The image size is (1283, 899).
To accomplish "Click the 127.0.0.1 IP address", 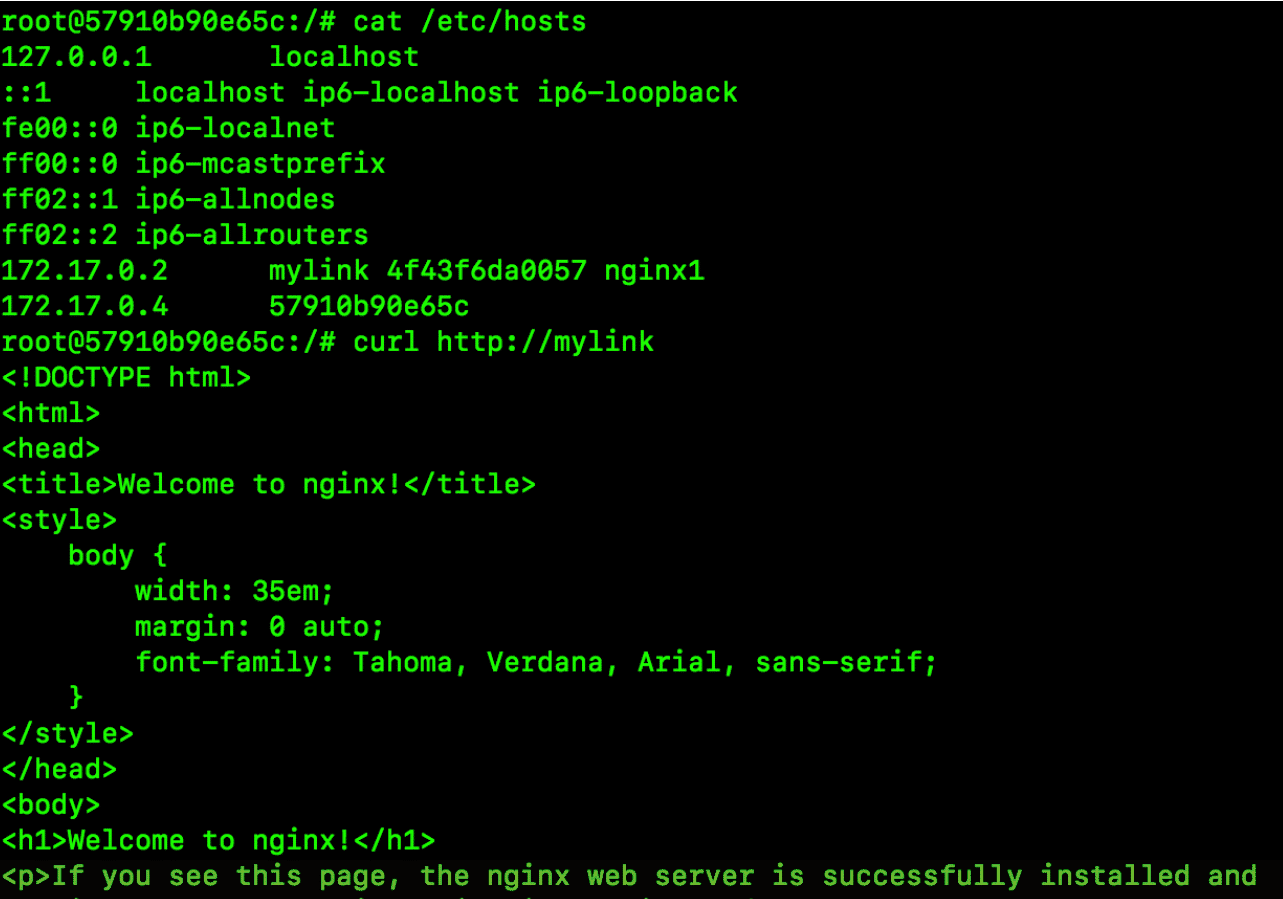I will coord(76,57).
